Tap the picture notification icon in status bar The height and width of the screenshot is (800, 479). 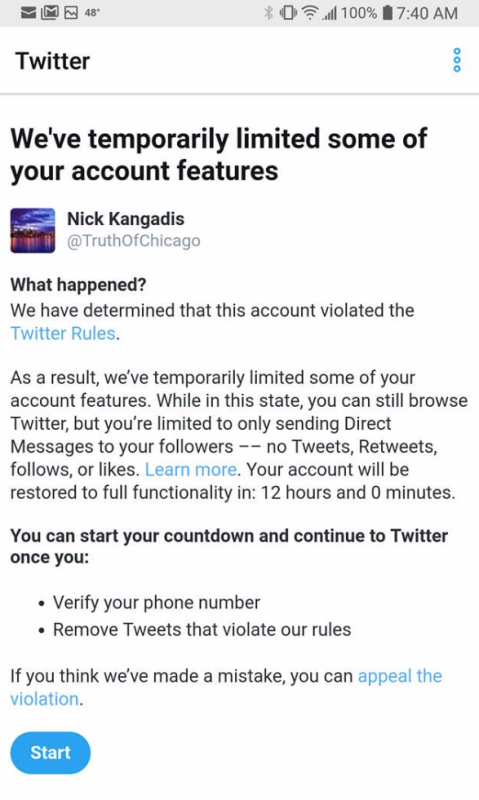pyautogui.click(x=70, y=13)
